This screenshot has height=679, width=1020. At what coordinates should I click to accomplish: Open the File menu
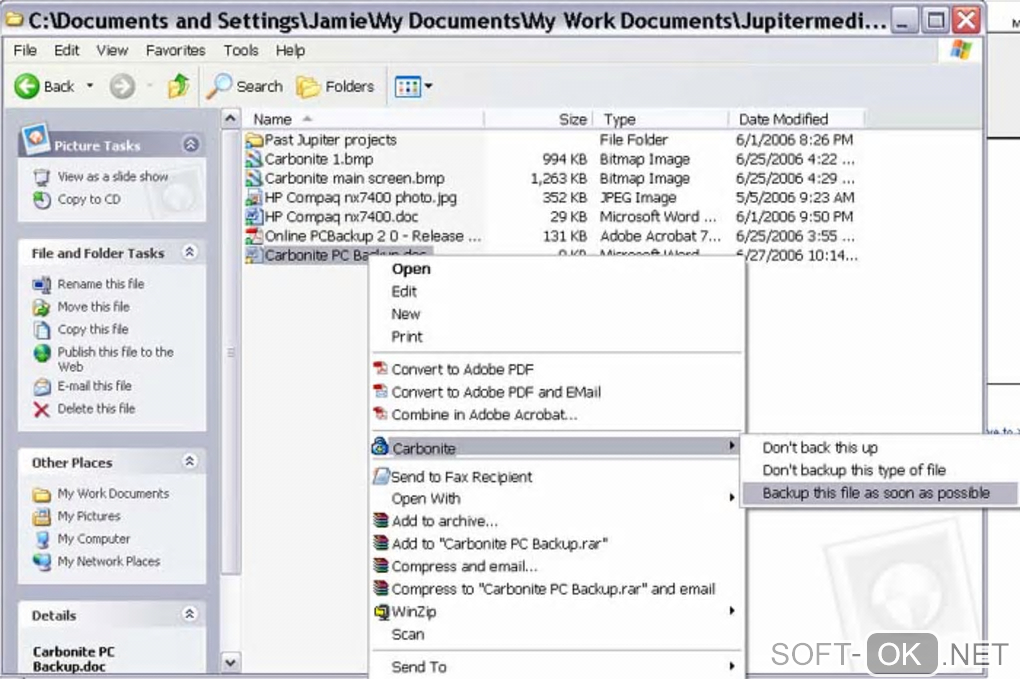pyautogui.click(x=25, y=50)
